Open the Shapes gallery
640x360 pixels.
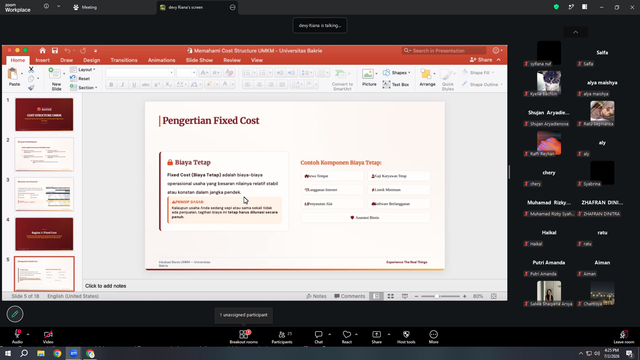[x=396, y=73]
